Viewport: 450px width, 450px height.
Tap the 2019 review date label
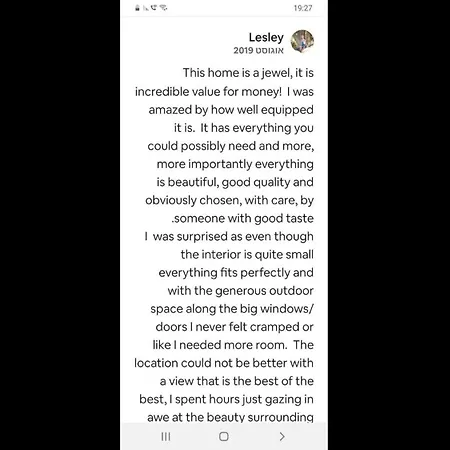click(x=258, y=50)
